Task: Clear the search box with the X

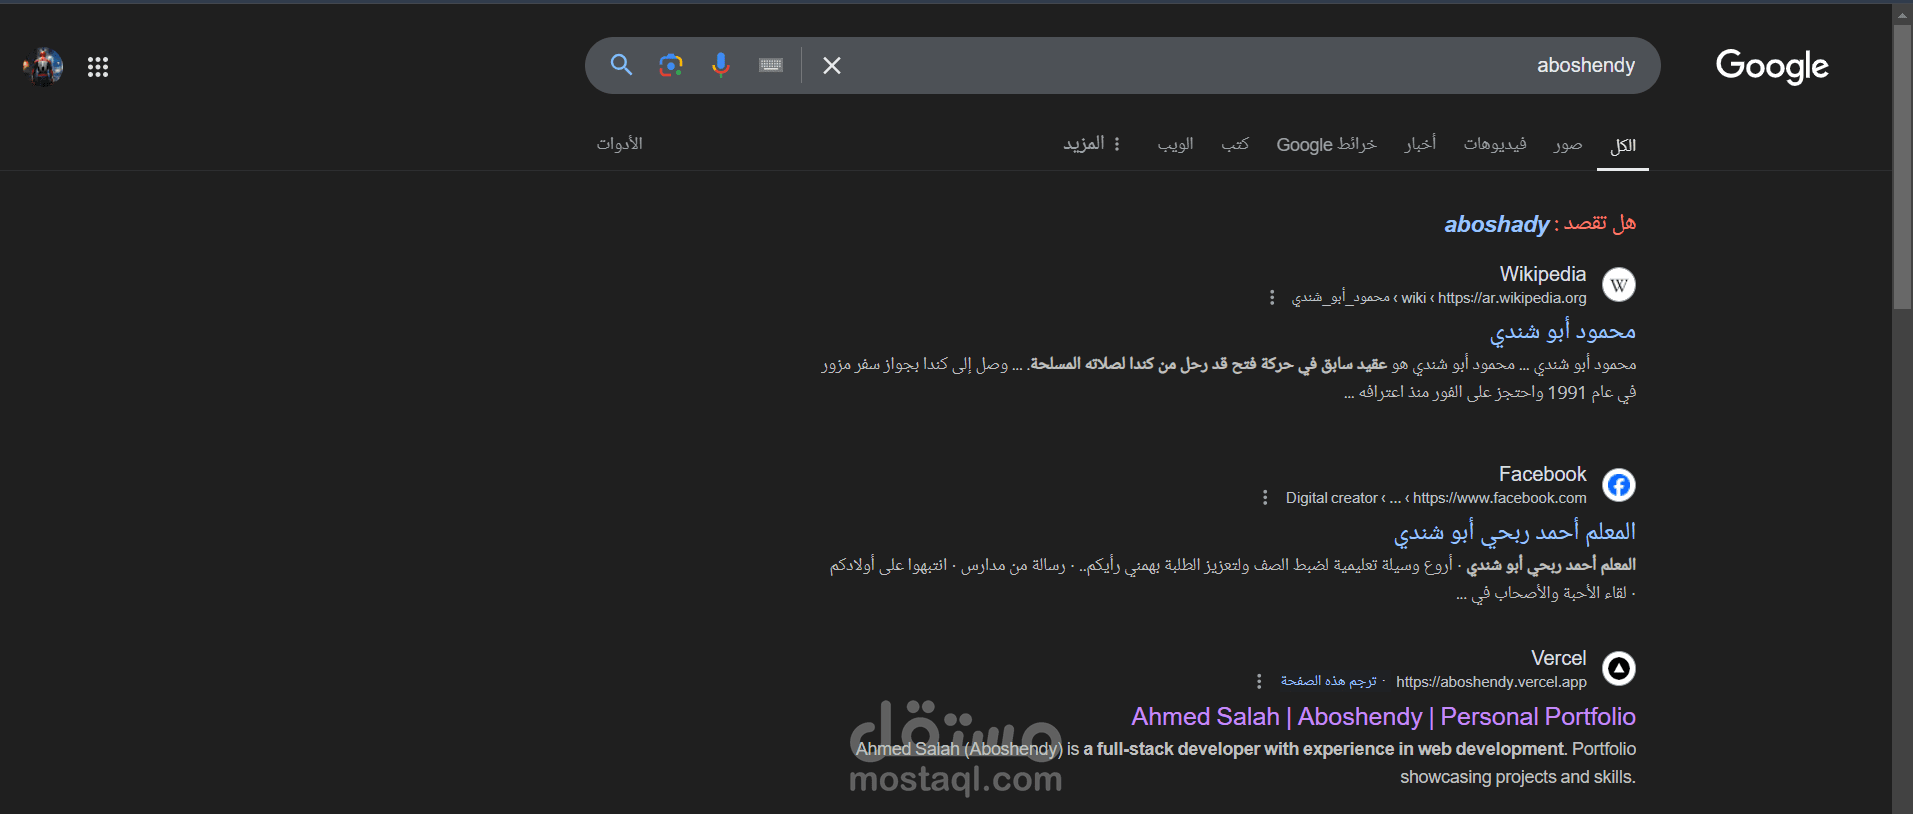Action: [832, 65]
